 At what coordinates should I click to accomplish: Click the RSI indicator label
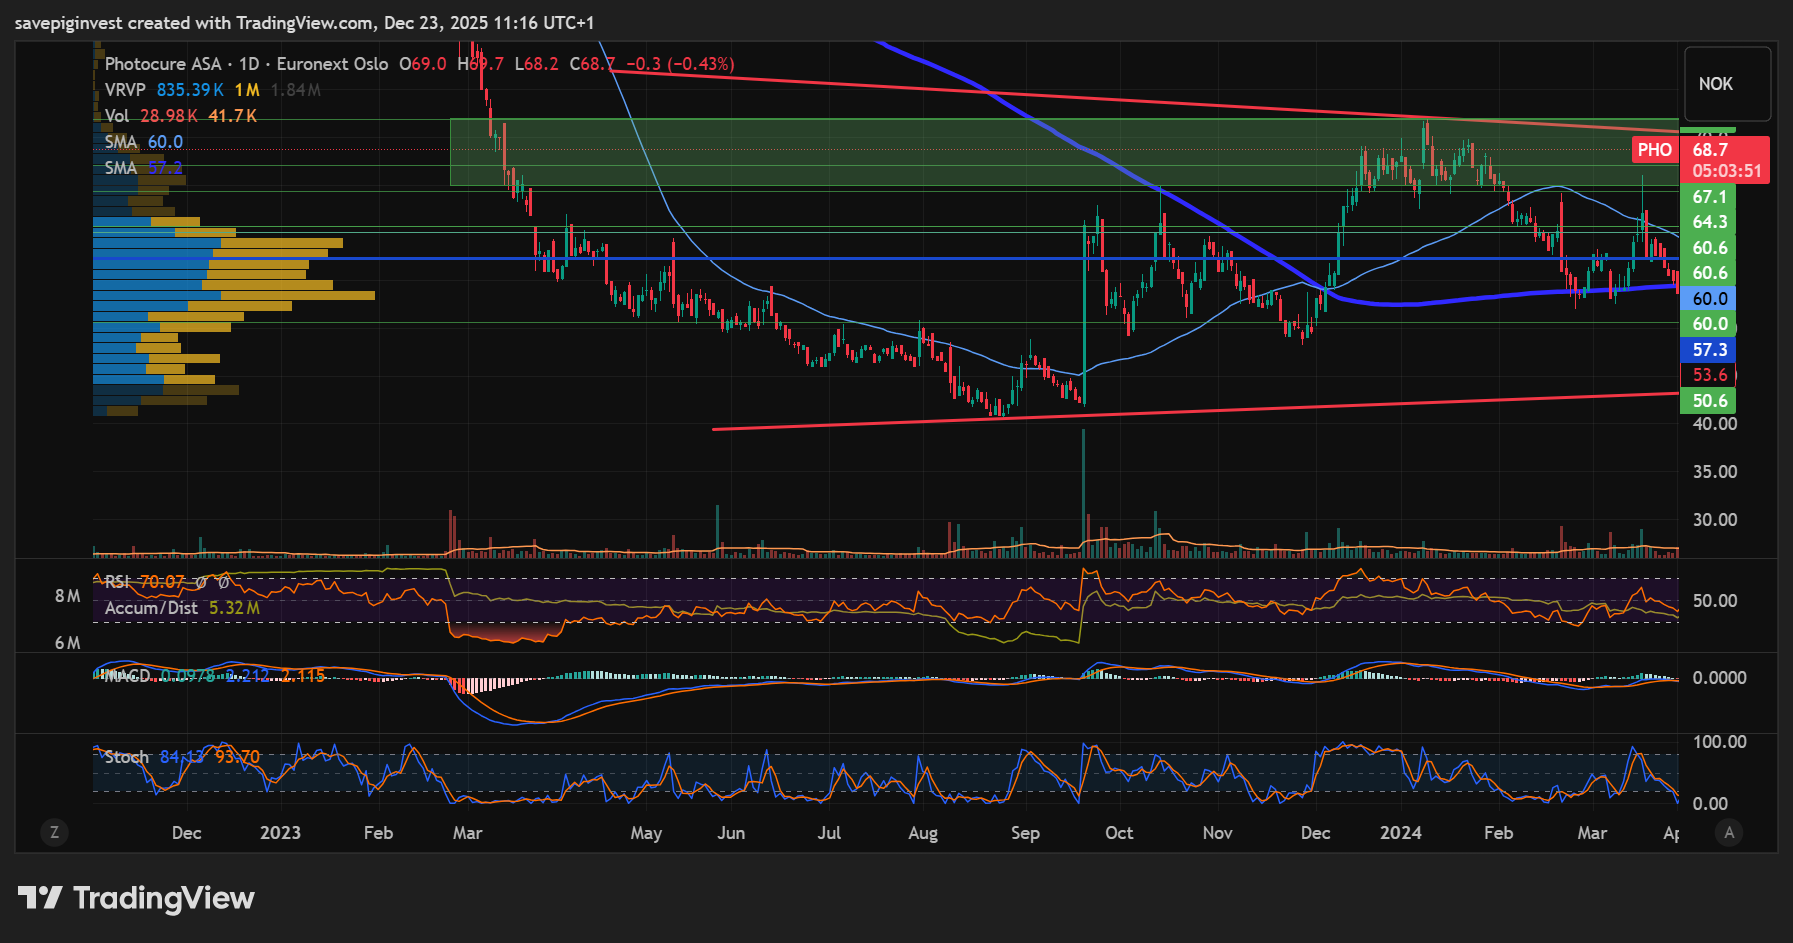(117, 582)
